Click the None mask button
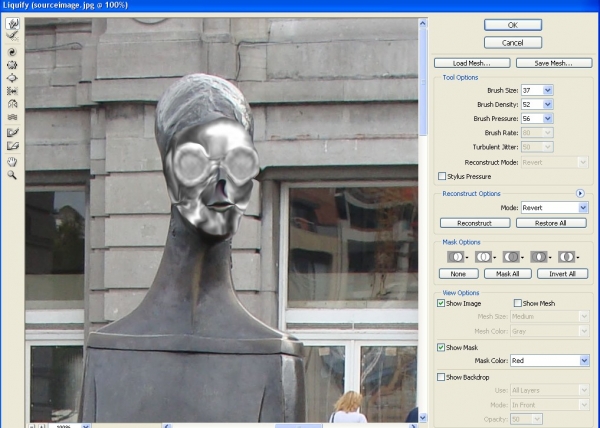Viewport: 600px width, 428px height. [458, 274]
